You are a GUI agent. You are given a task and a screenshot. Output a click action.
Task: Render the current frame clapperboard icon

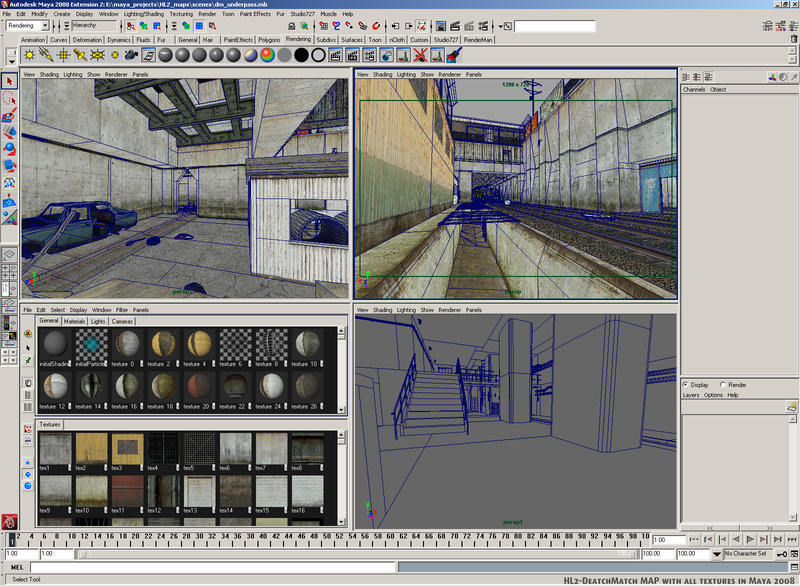455,26
